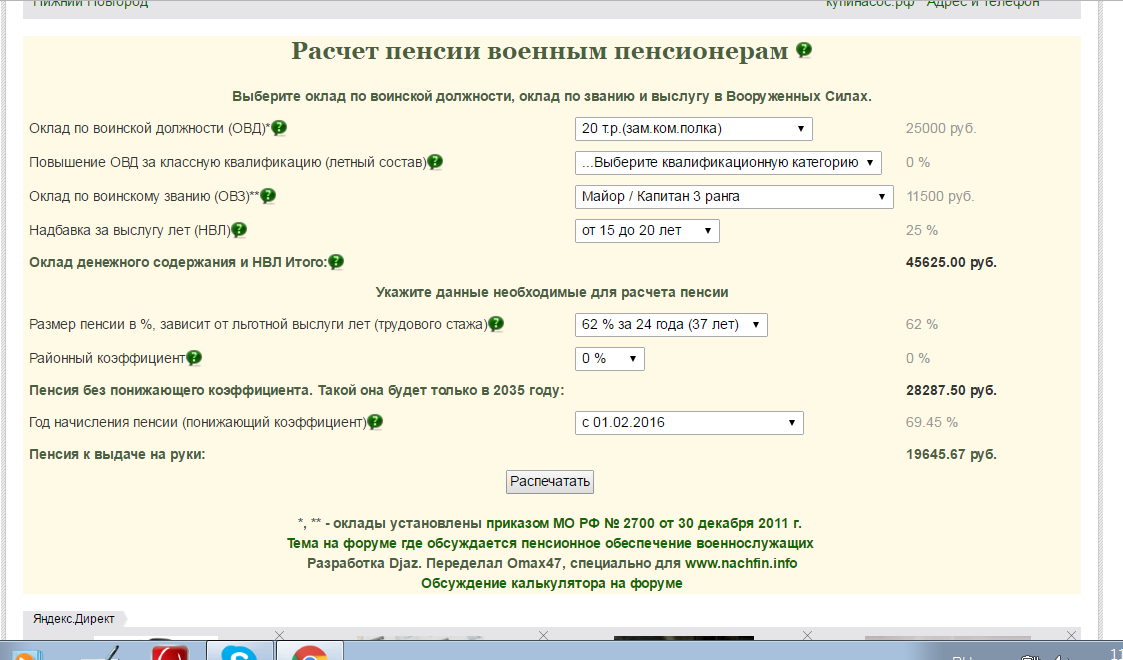Click help icon after Надбавка за выслугу лет
Image resolution: width=1123 pixels, height=660 pixels.
(239, 230)
